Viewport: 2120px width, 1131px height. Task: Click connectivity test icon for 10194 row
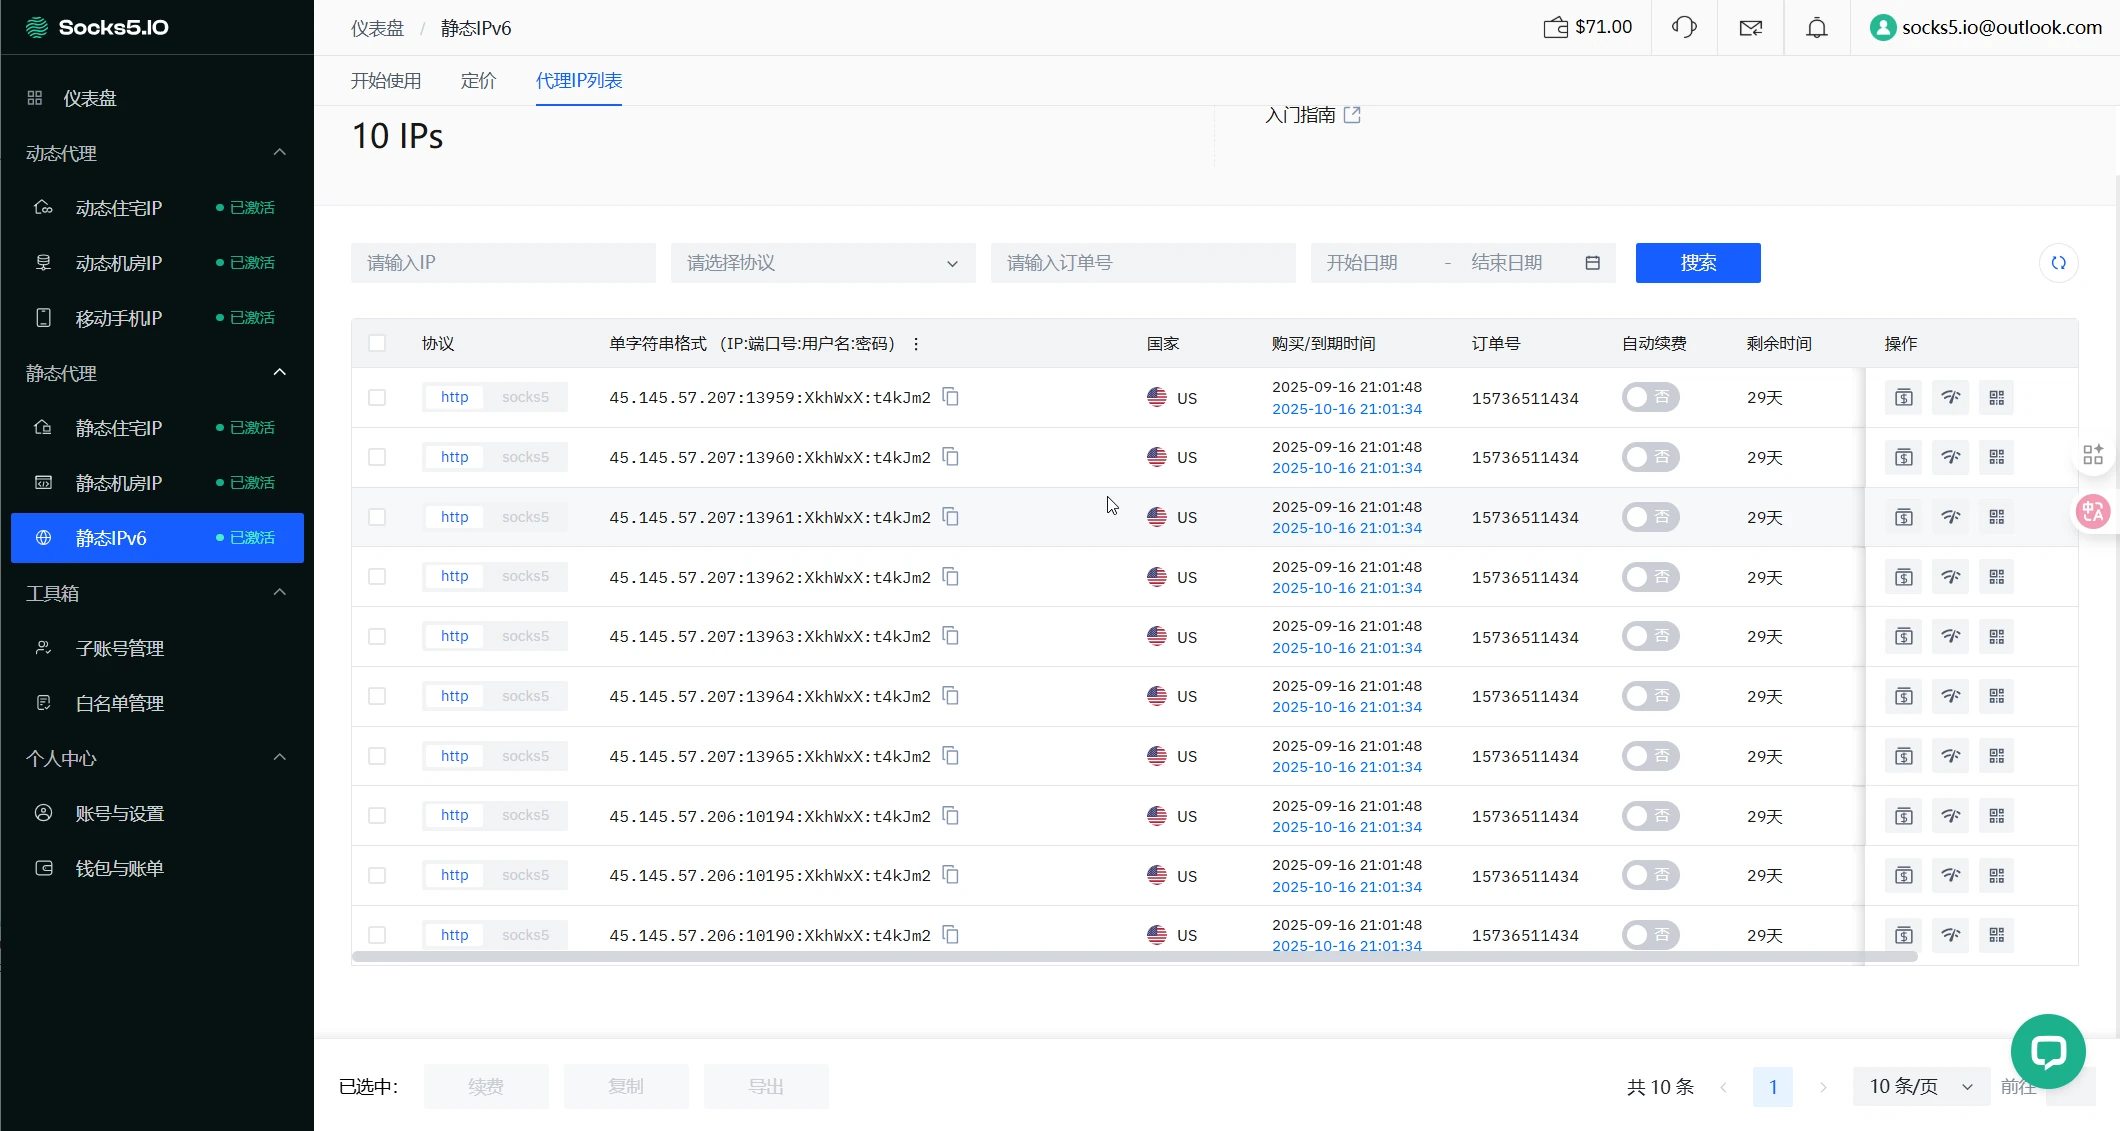[1950, 816]
